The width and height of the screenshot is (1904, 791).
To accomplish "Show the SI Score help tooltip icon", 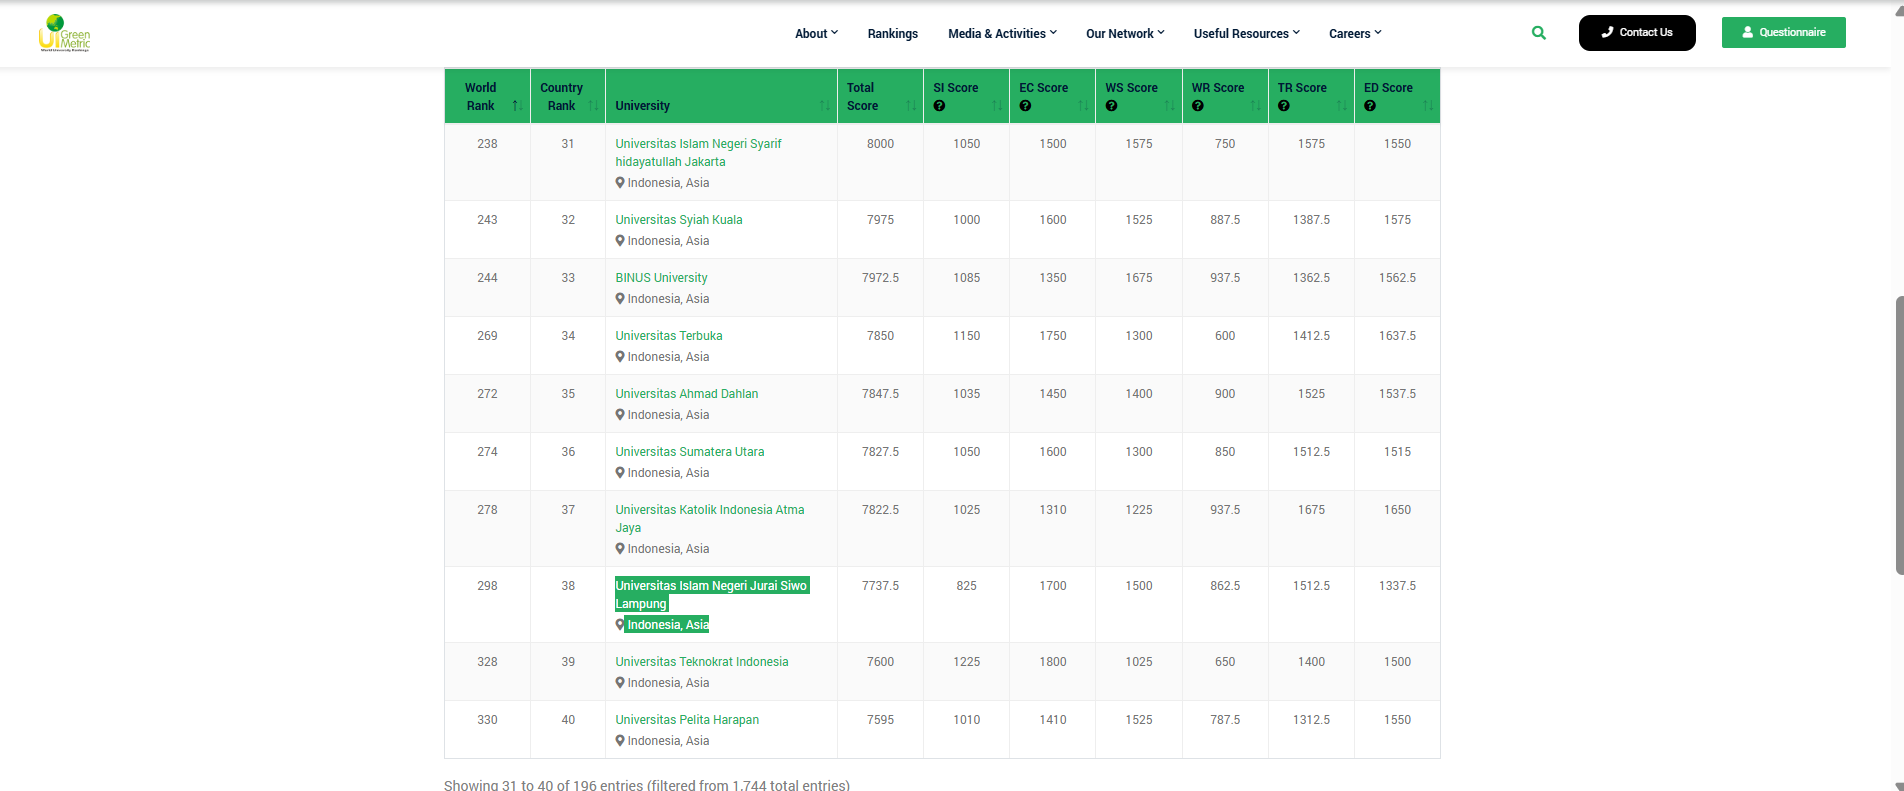I will 939,106.
